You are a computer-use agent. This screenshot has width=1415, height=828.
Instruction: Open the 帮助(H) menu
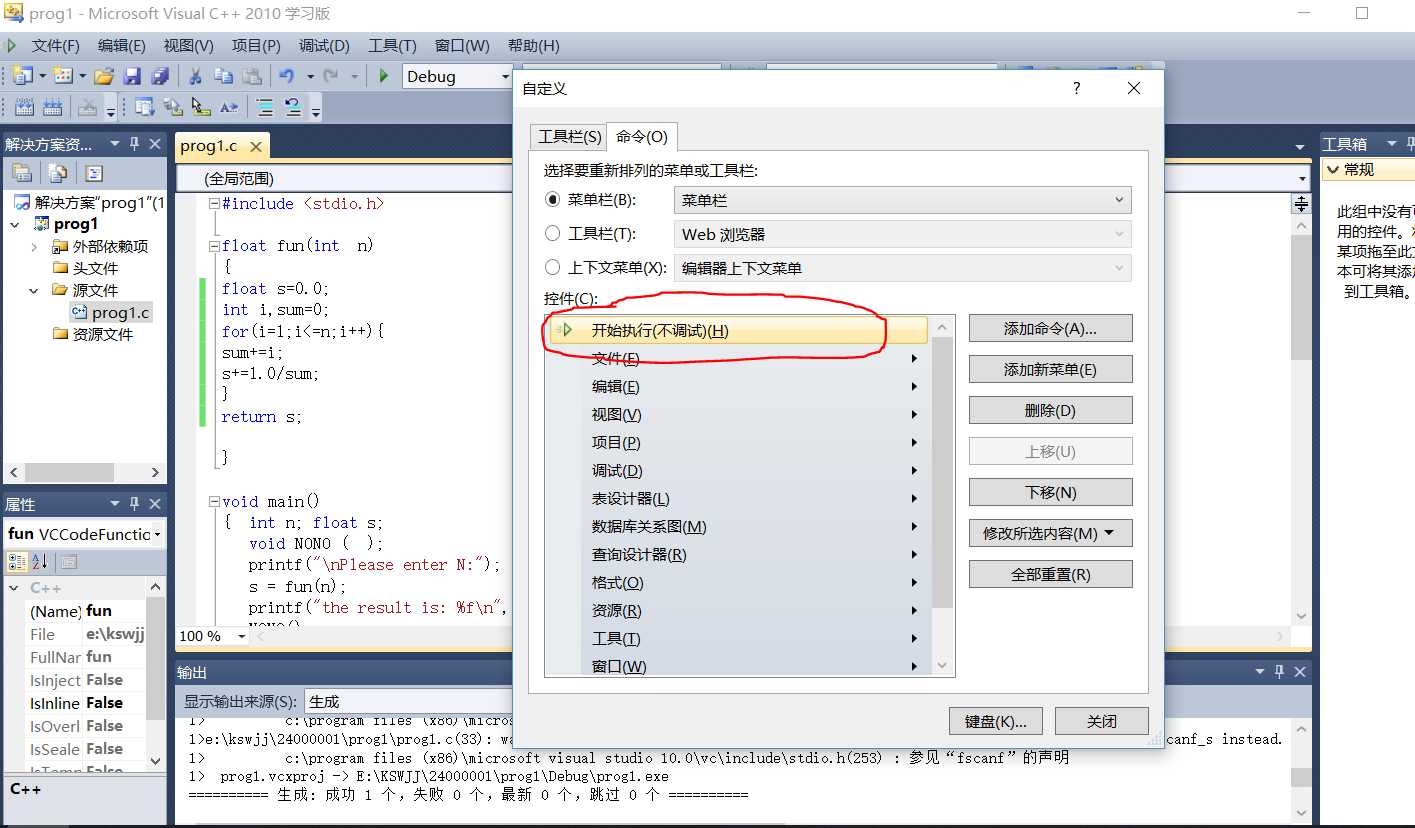(533, 46)
